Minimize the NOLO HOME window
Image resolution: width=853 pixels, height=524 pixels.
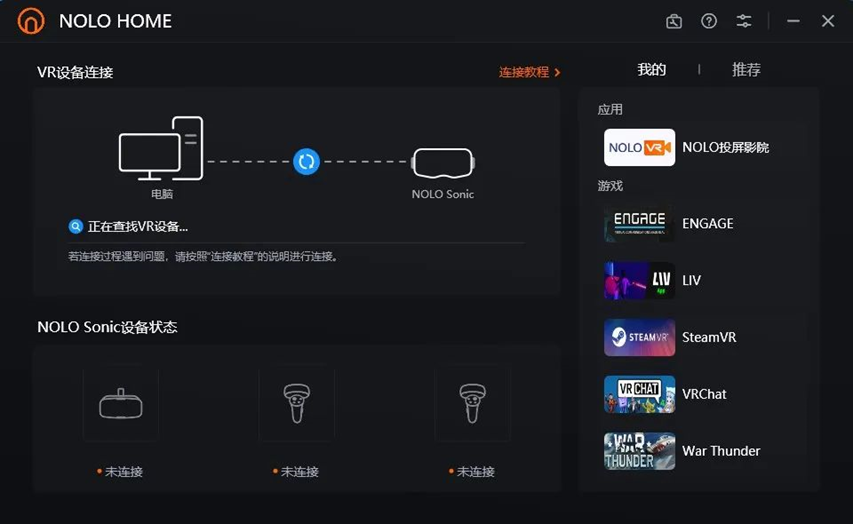[x=793, y=21]
